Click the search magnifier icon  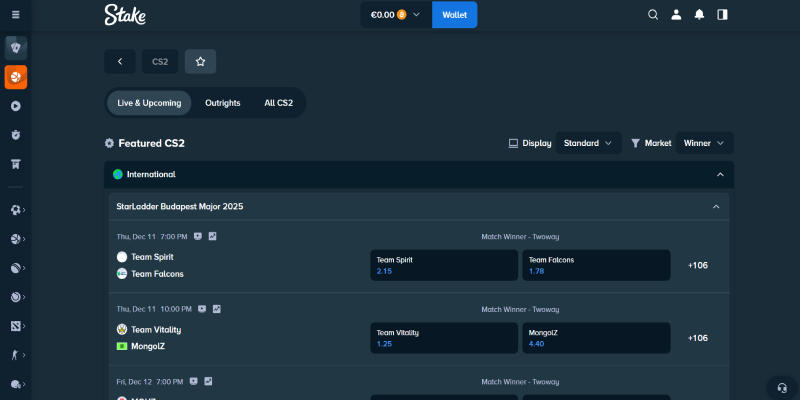pyautogui.click(x=653, y=15)
